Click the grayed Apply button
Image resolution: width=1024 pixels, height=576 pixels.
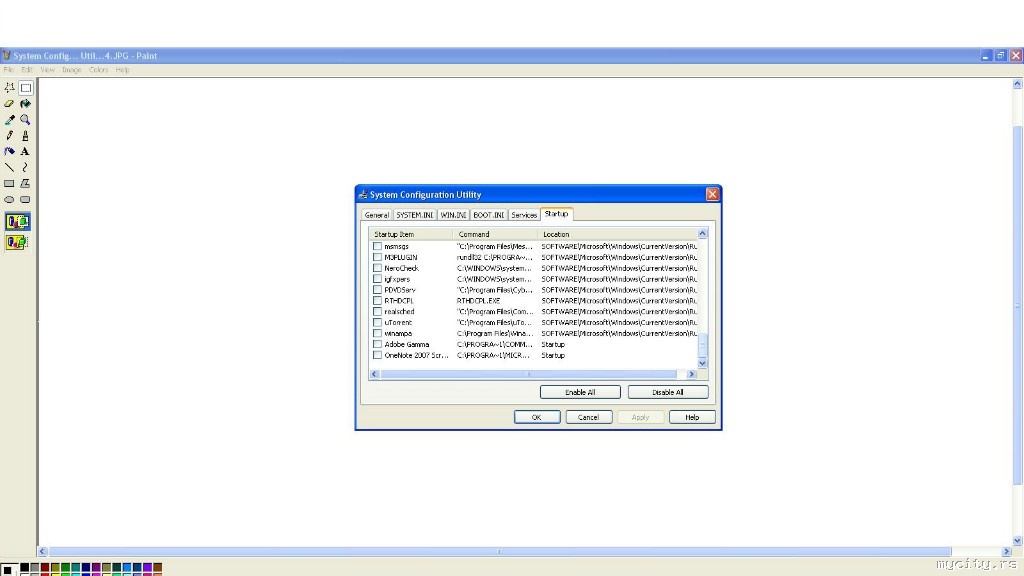(x=640, y=417)
